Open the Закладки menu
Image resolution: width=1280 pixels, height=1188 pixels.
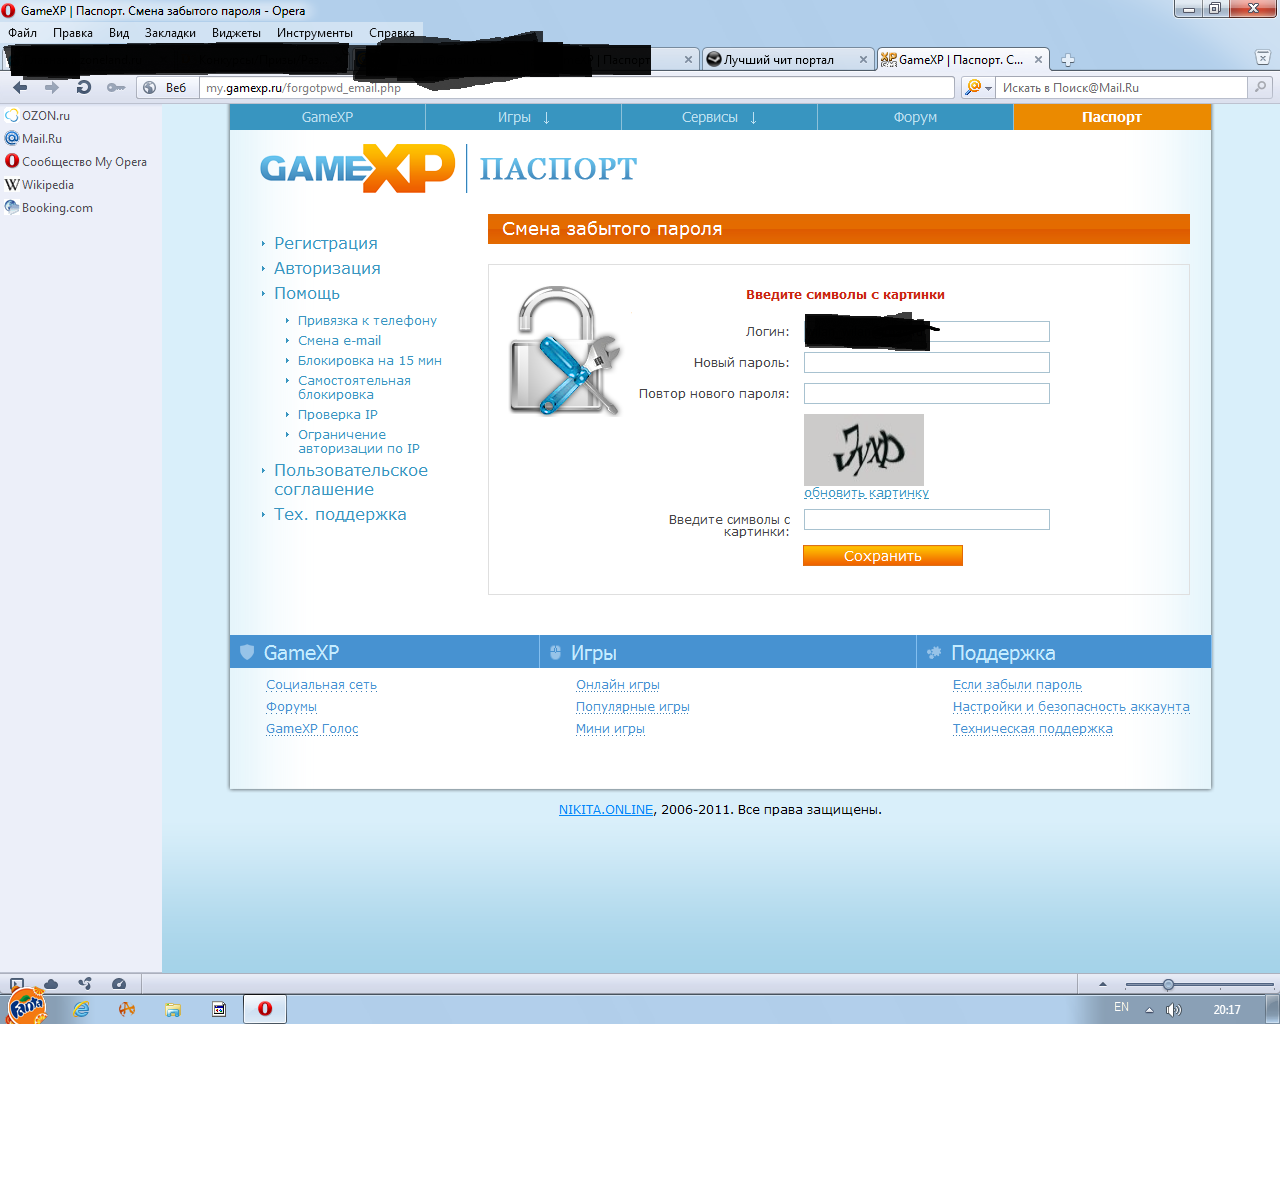tap(170, 33)
